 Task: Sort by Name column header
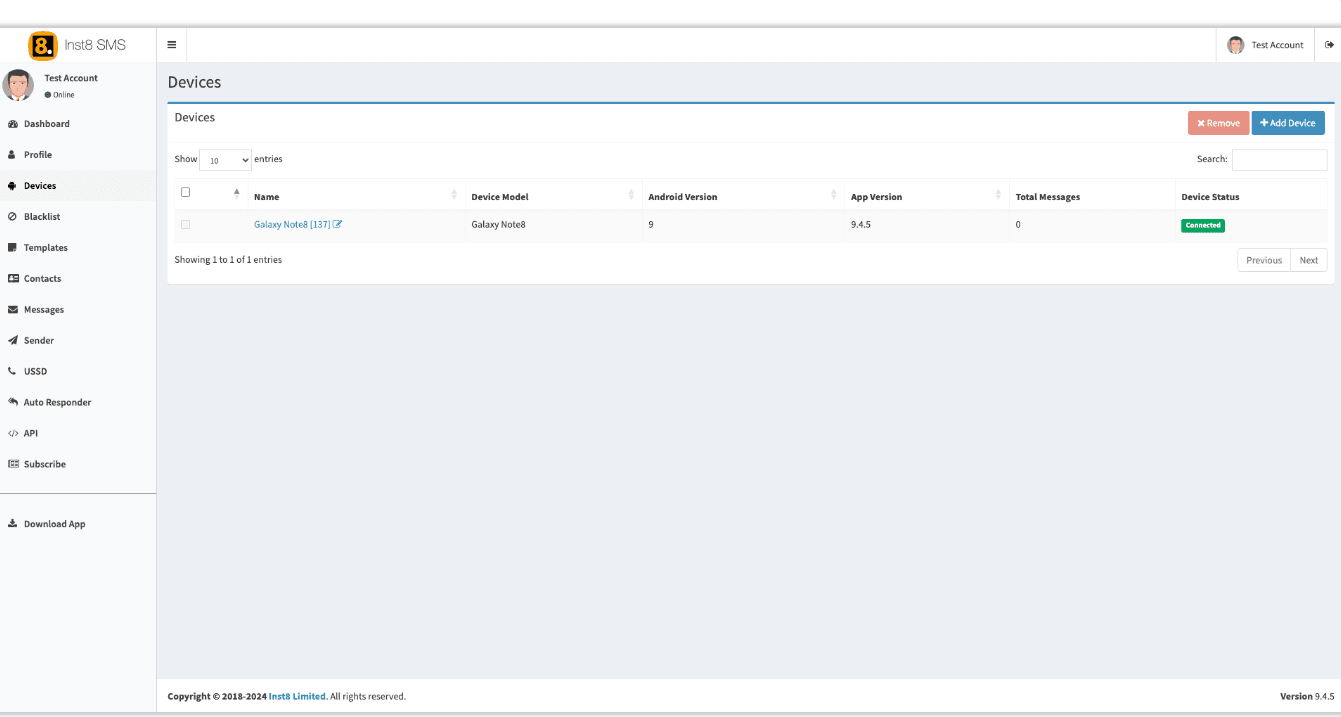(x=356, y=196)
